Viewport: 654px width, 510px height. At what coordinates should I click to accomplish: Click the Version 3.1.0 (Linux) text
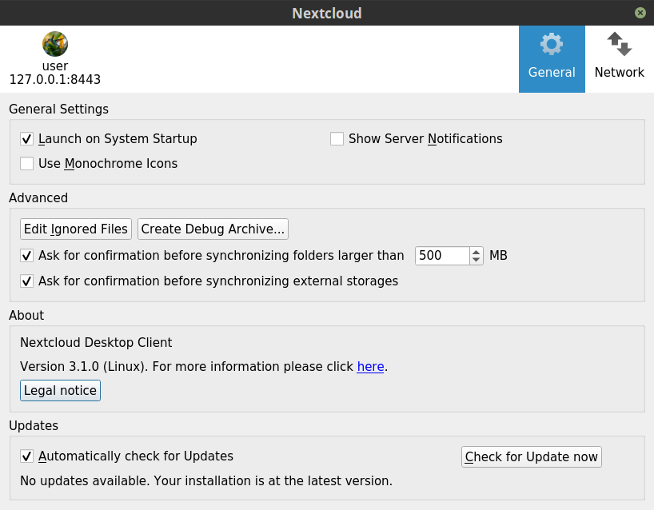[x=84, y=367]
